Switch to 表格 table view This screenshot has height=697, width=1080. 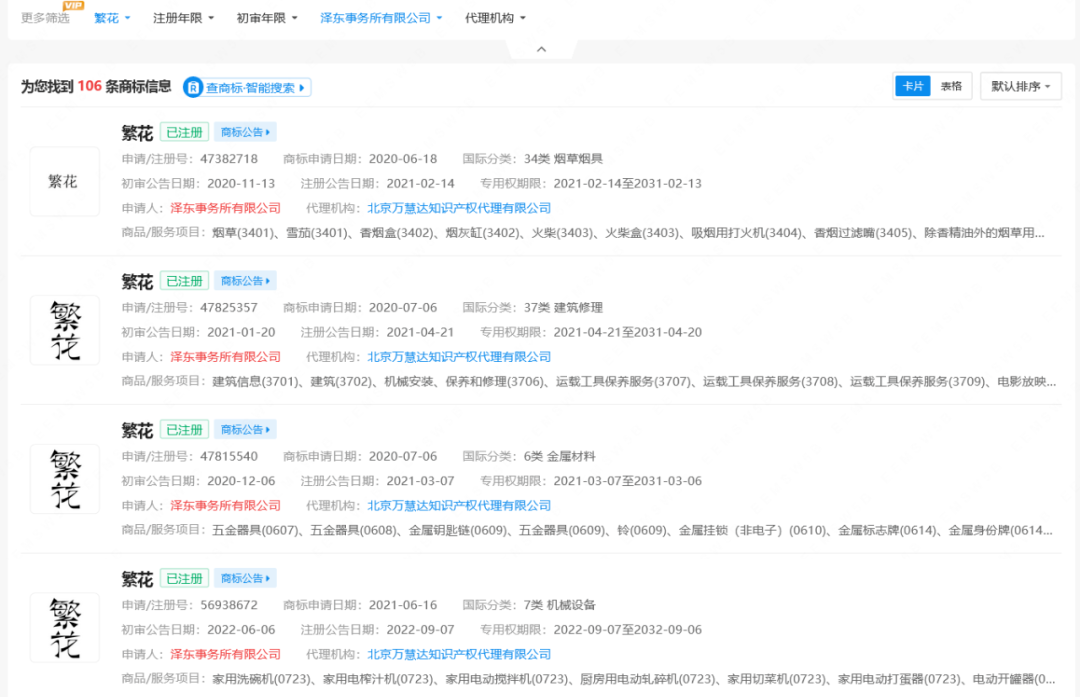click(951, 86)
